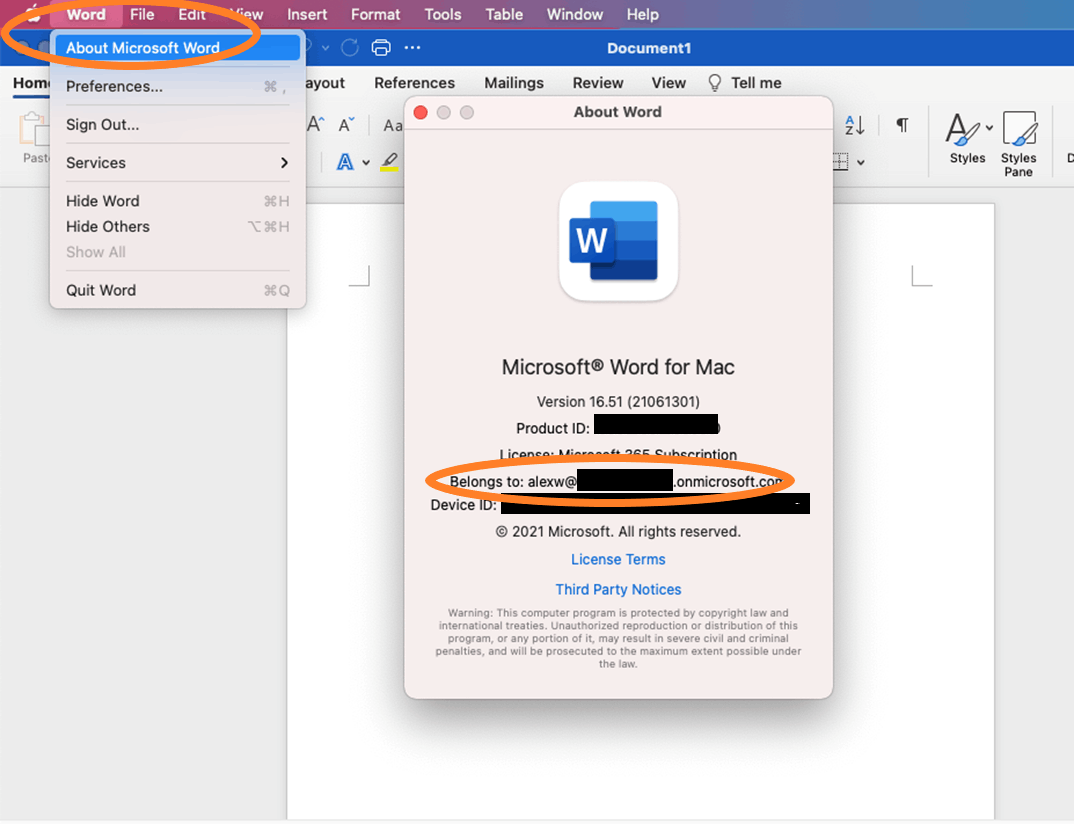Click the Version 16.51 text

coord(619,401)
